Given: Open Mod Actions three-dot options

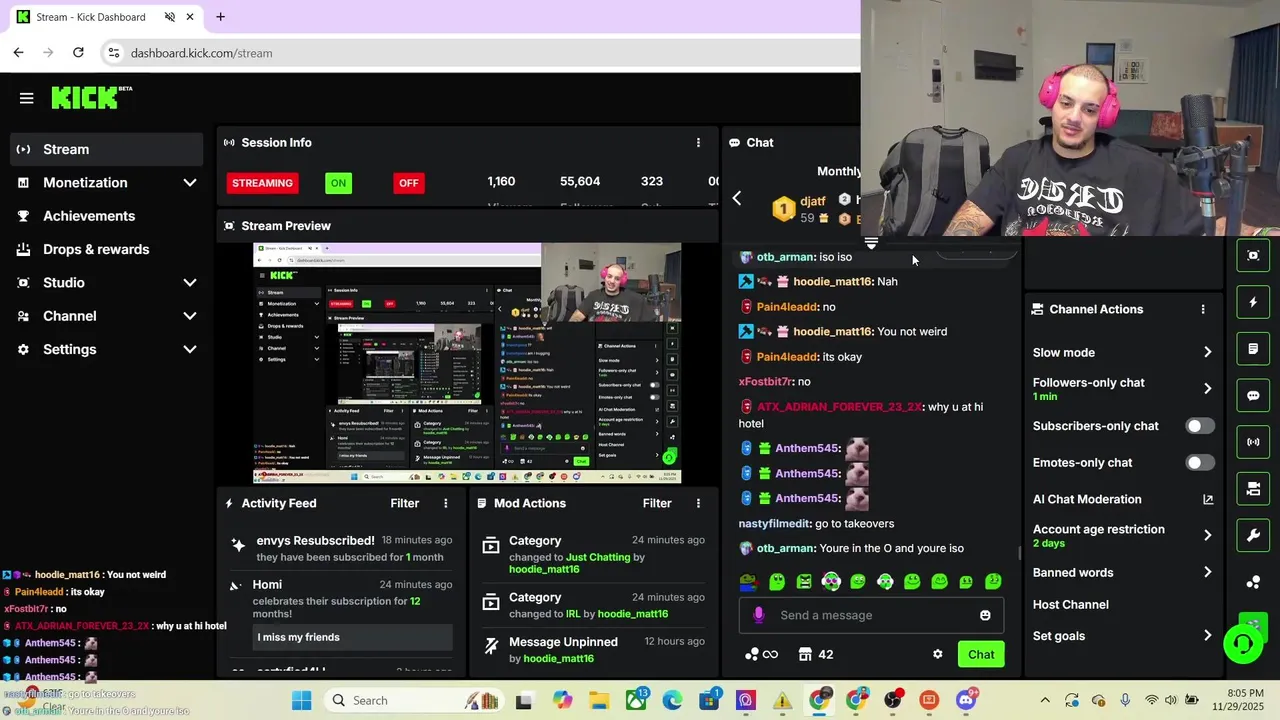Looking at the screenshot, I should (x=698, y=503).
